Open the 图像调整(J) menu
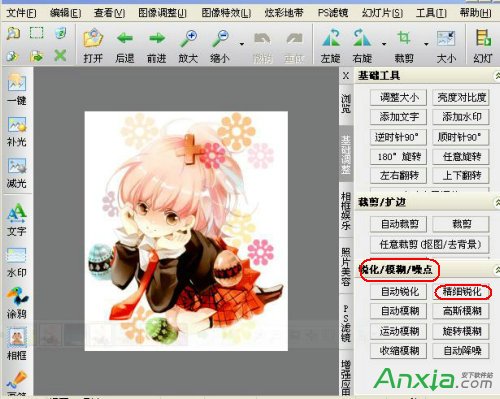Screen dimensions: 500x399 (x=163, y=13)
